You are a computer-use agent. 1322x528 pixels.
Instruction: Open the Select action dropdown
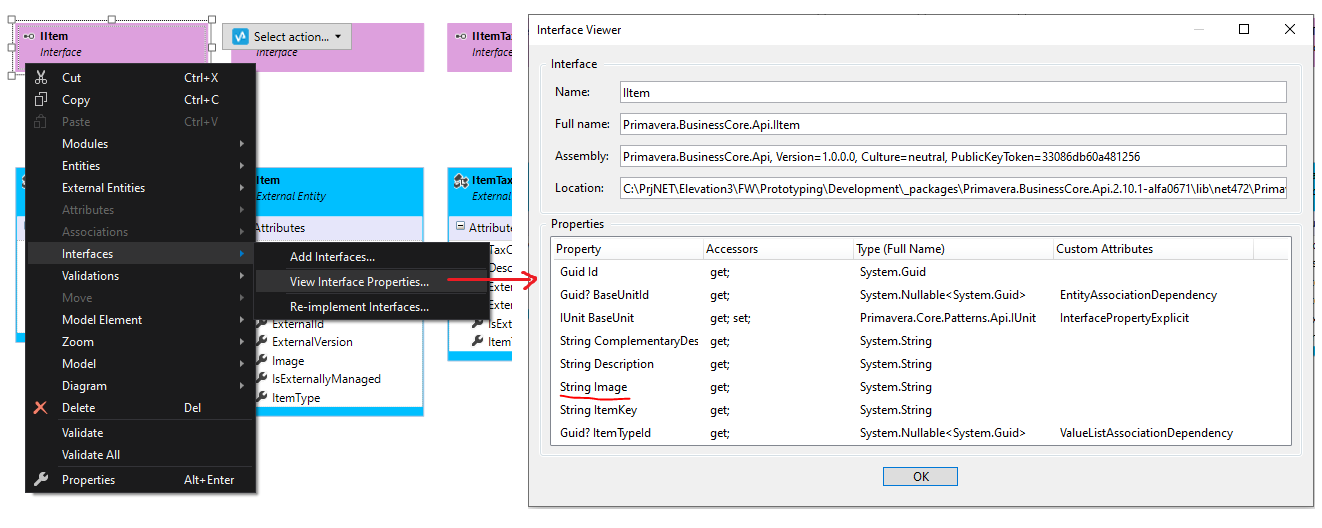point(286,37)
